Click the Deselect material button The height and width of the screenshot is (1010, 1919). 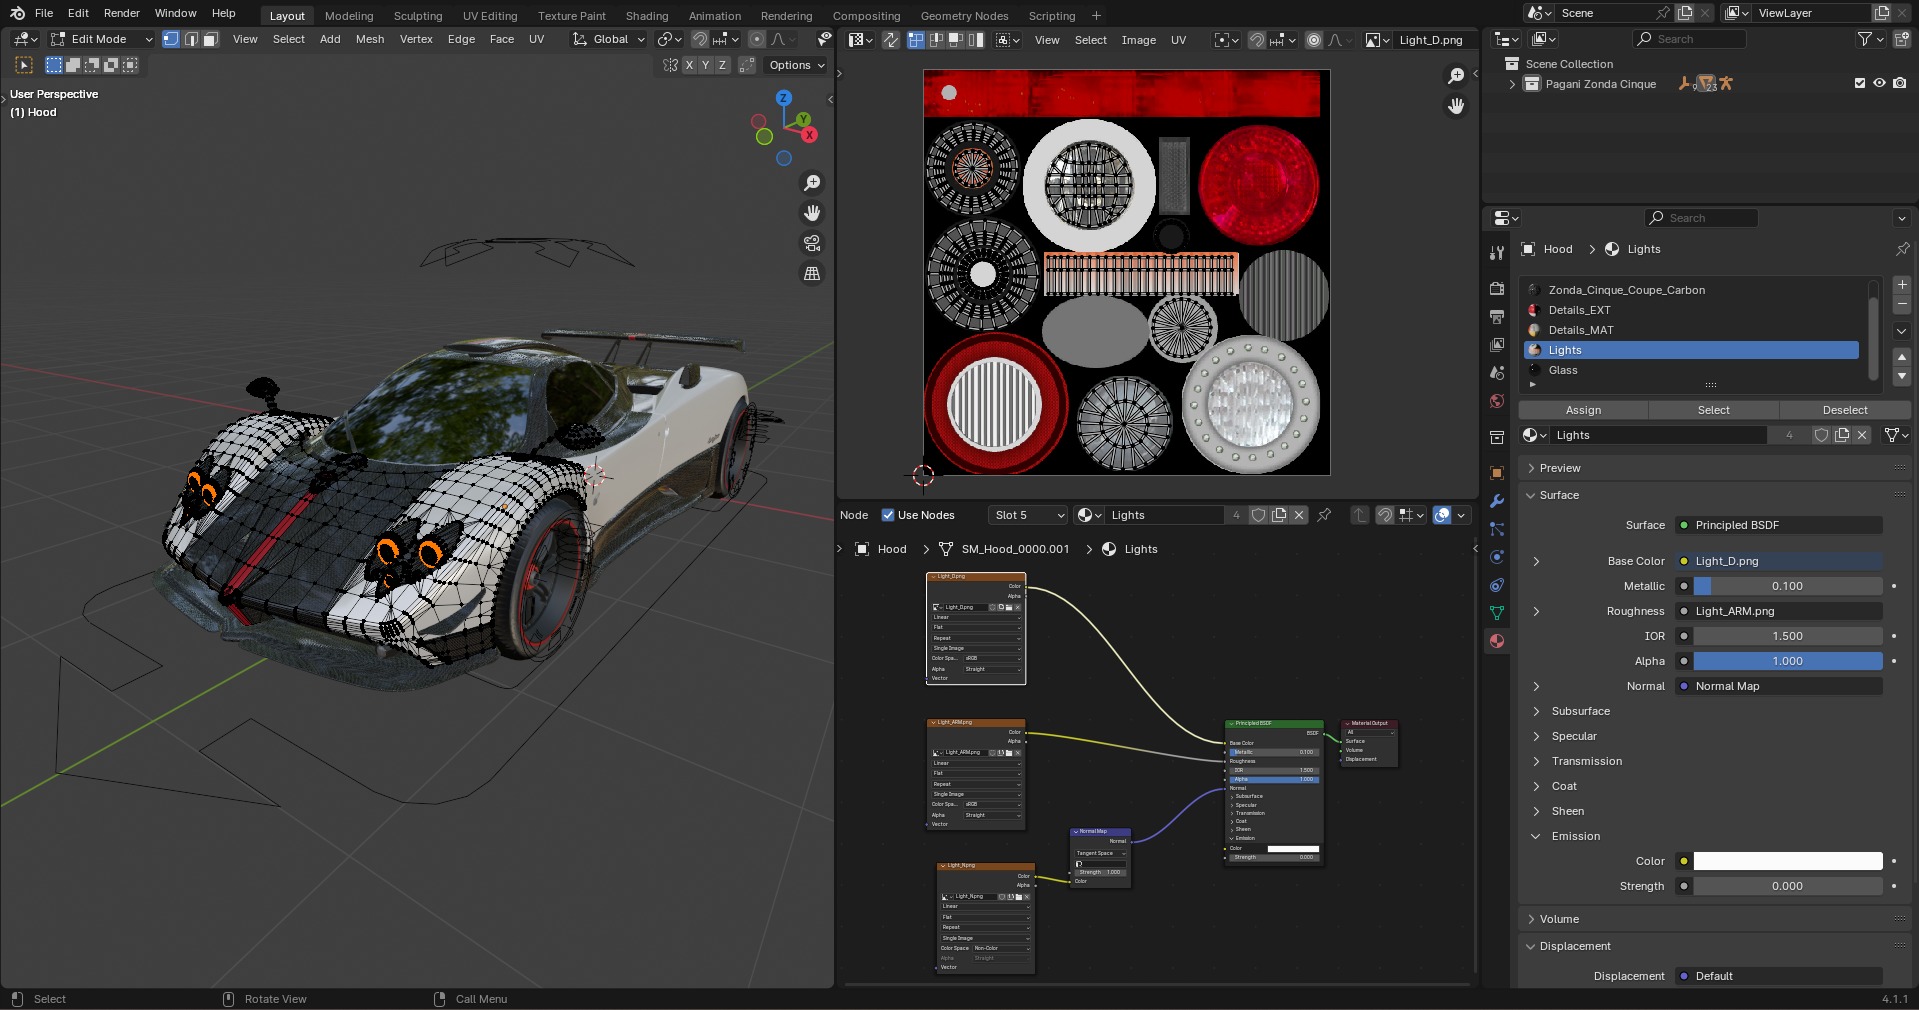1845,410
